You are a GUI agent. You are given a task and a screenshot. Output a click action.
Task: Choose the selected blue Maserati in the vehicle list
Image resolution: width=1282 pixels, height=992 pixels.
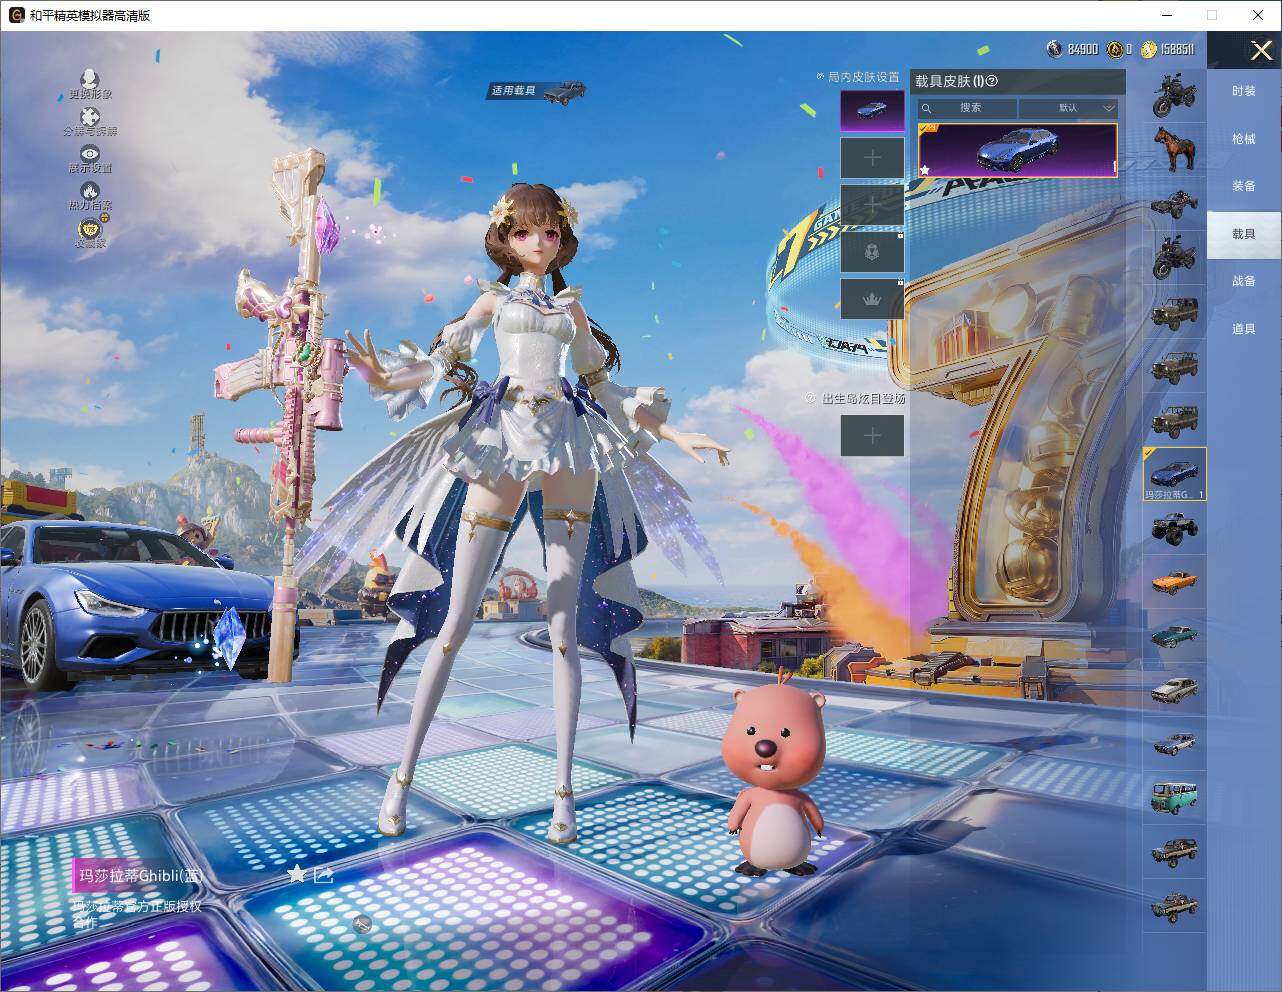pos(1175,473)
